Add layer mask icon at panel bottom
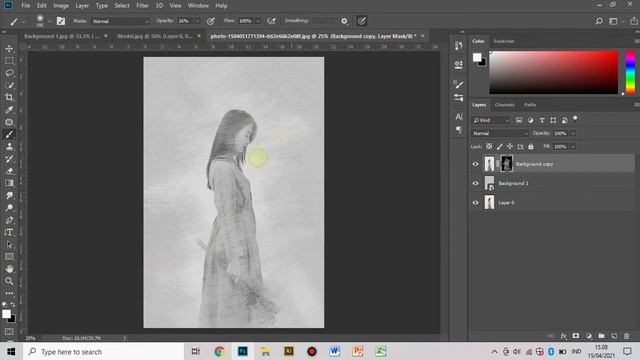640x360 pixels. pyautogui.click(x=576, y=336)
